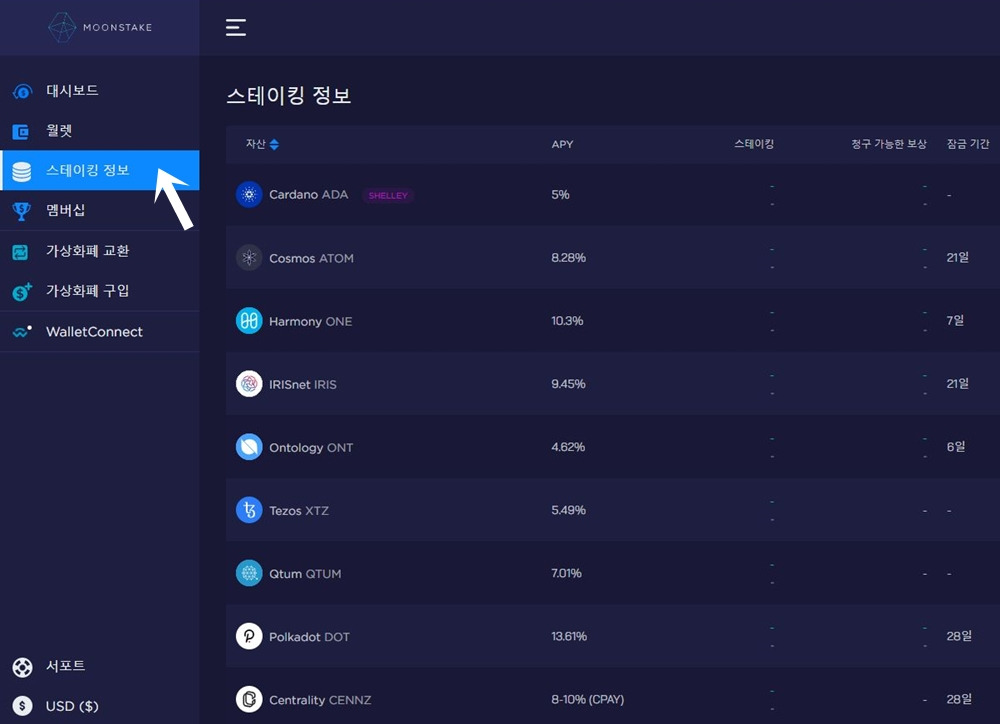Click the Ontology ONT coin icon
Viewport: 1000px width, 724px height.
[249, 447]
